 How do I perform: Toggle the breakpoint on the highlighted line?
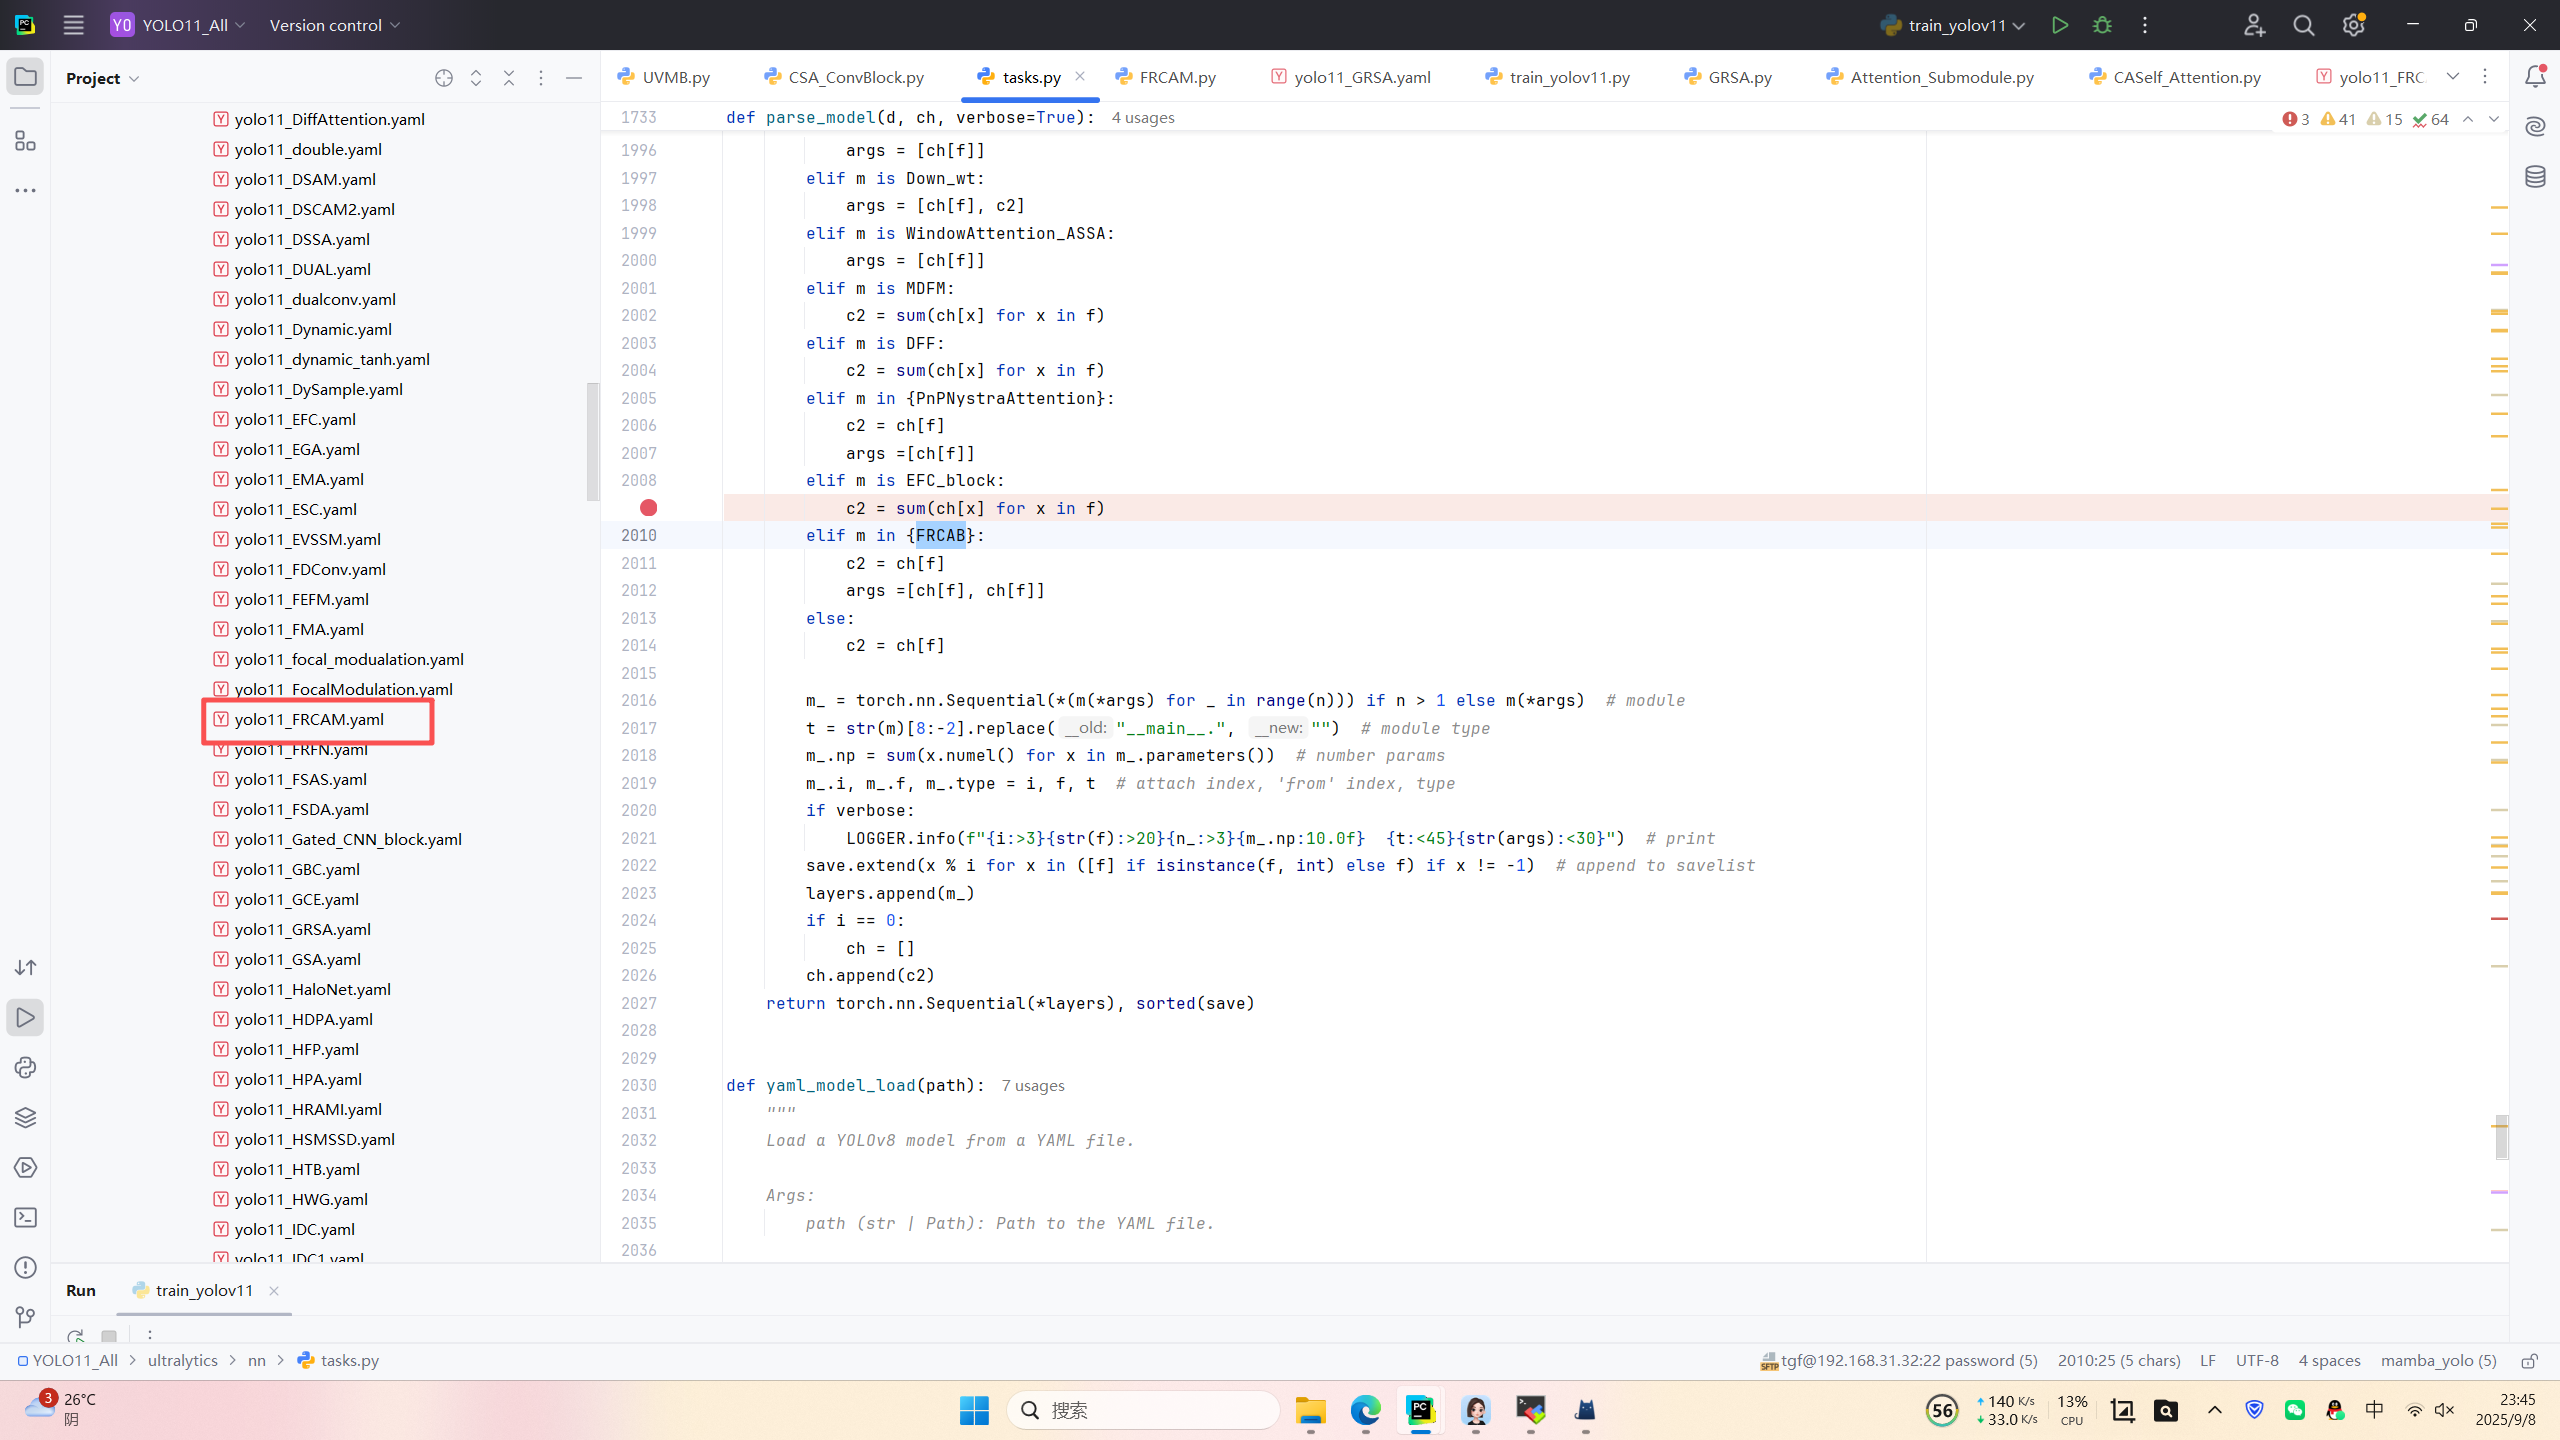tap(648, 508)
